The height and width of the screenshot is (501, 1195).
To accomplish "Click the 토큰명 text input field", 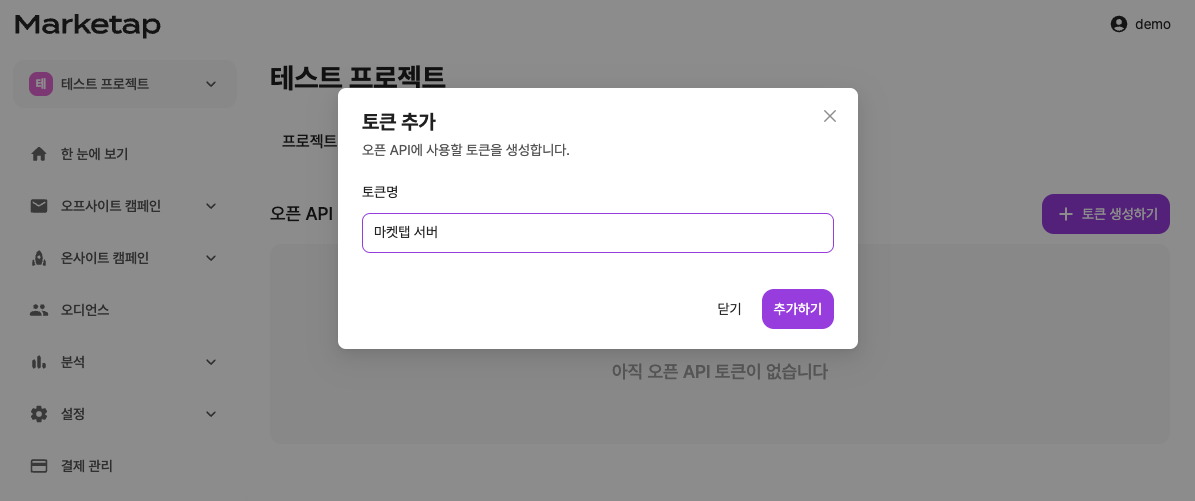I will click(x=597, y=233).
